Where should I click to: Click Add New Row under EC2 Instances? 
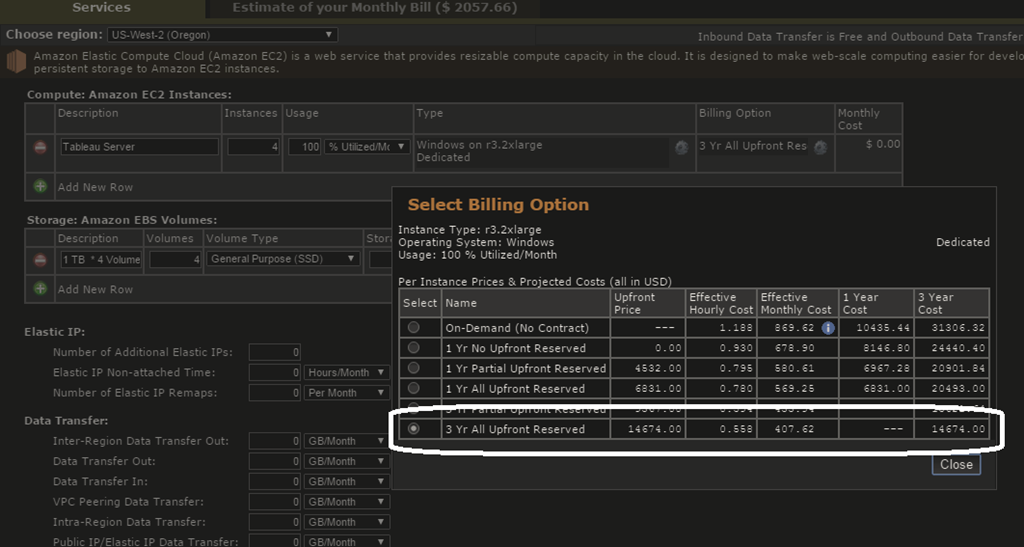[x=95, y=187]
